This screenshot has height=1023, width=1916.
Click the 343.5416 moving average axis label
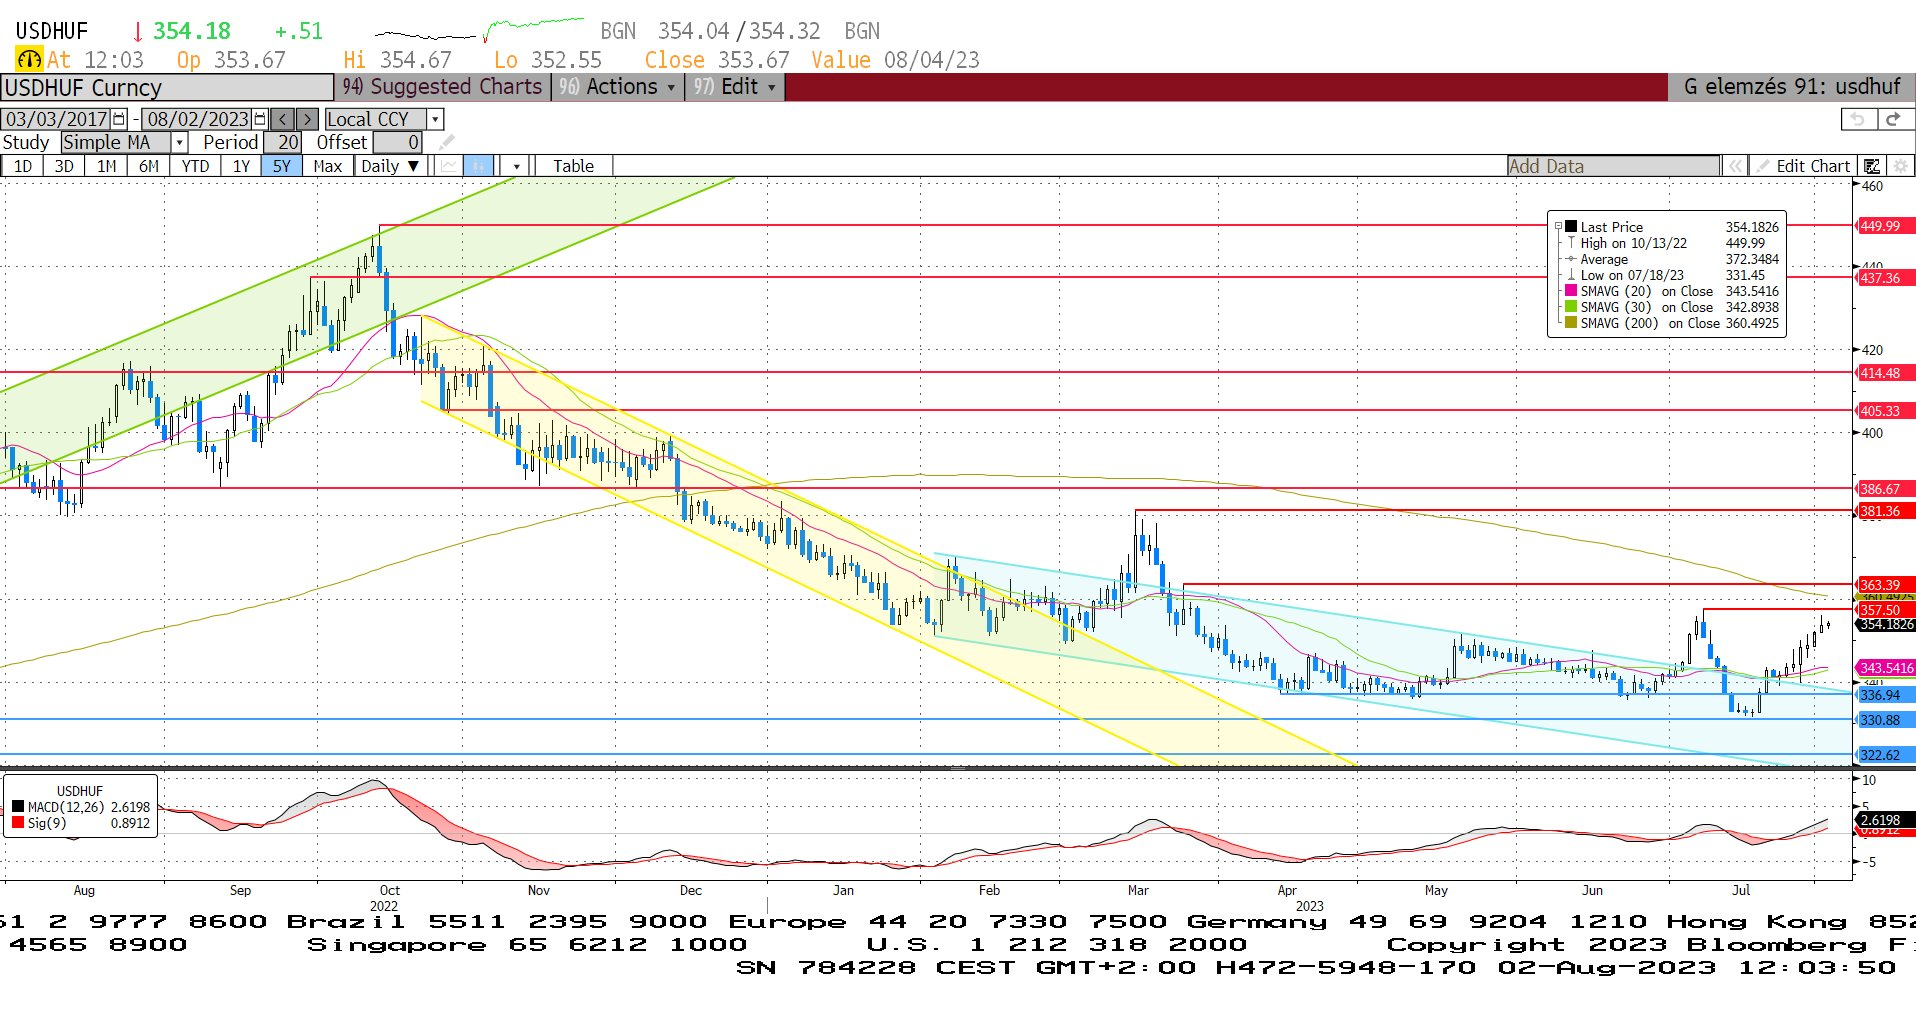pyautogui.click(x=1886, y=668)
